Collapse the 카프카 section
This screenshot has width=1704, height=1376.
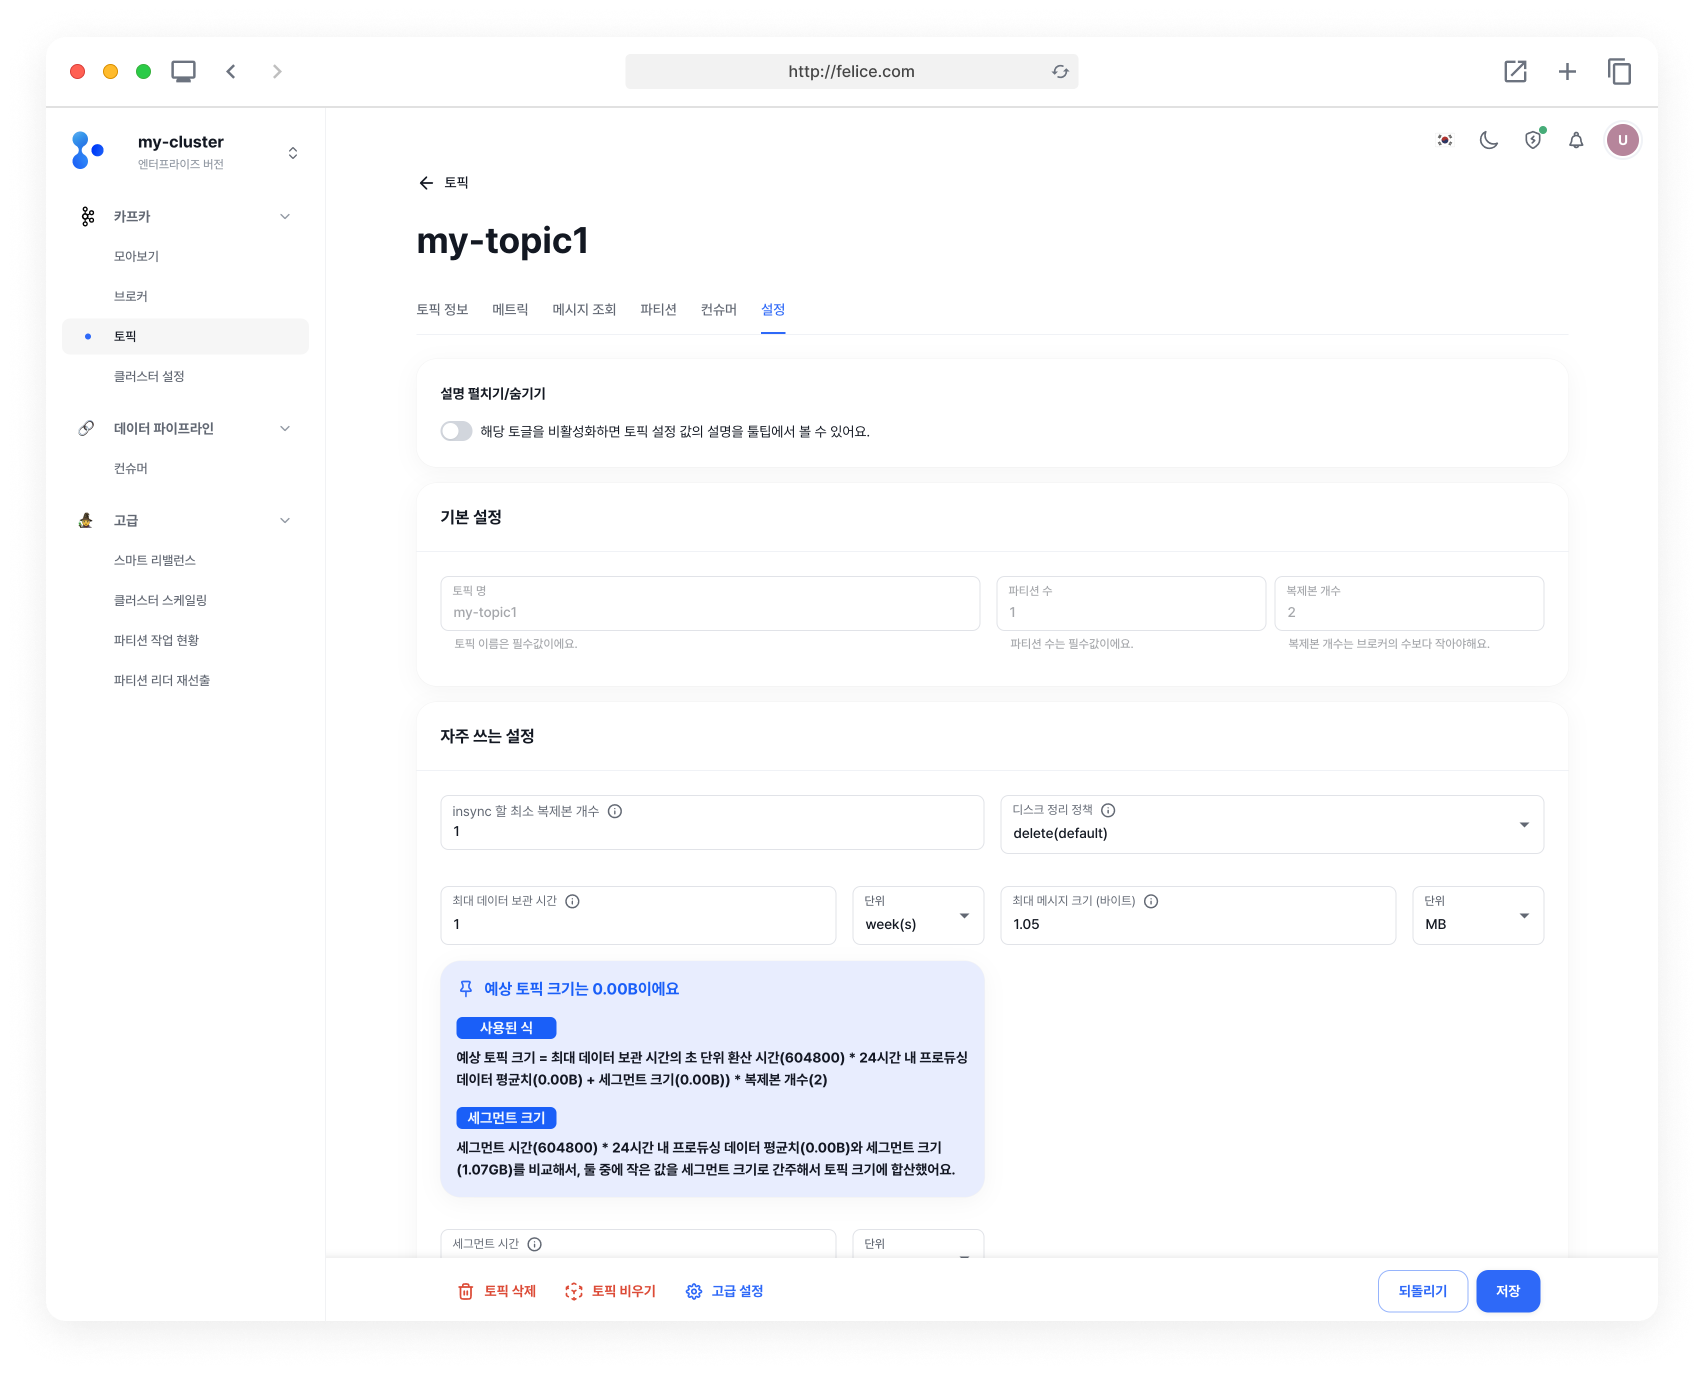(285, 217)
